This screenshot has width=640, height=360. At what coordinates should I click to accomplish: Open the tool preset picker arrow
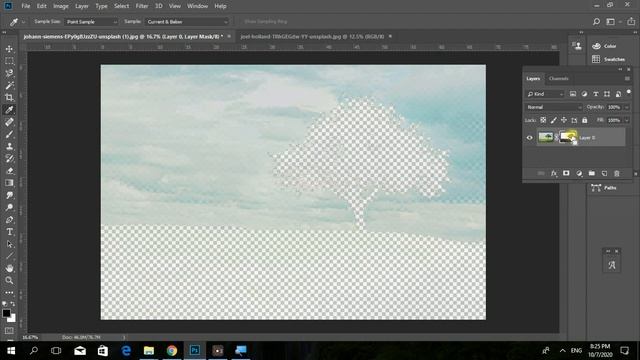[x=23, y=22]
